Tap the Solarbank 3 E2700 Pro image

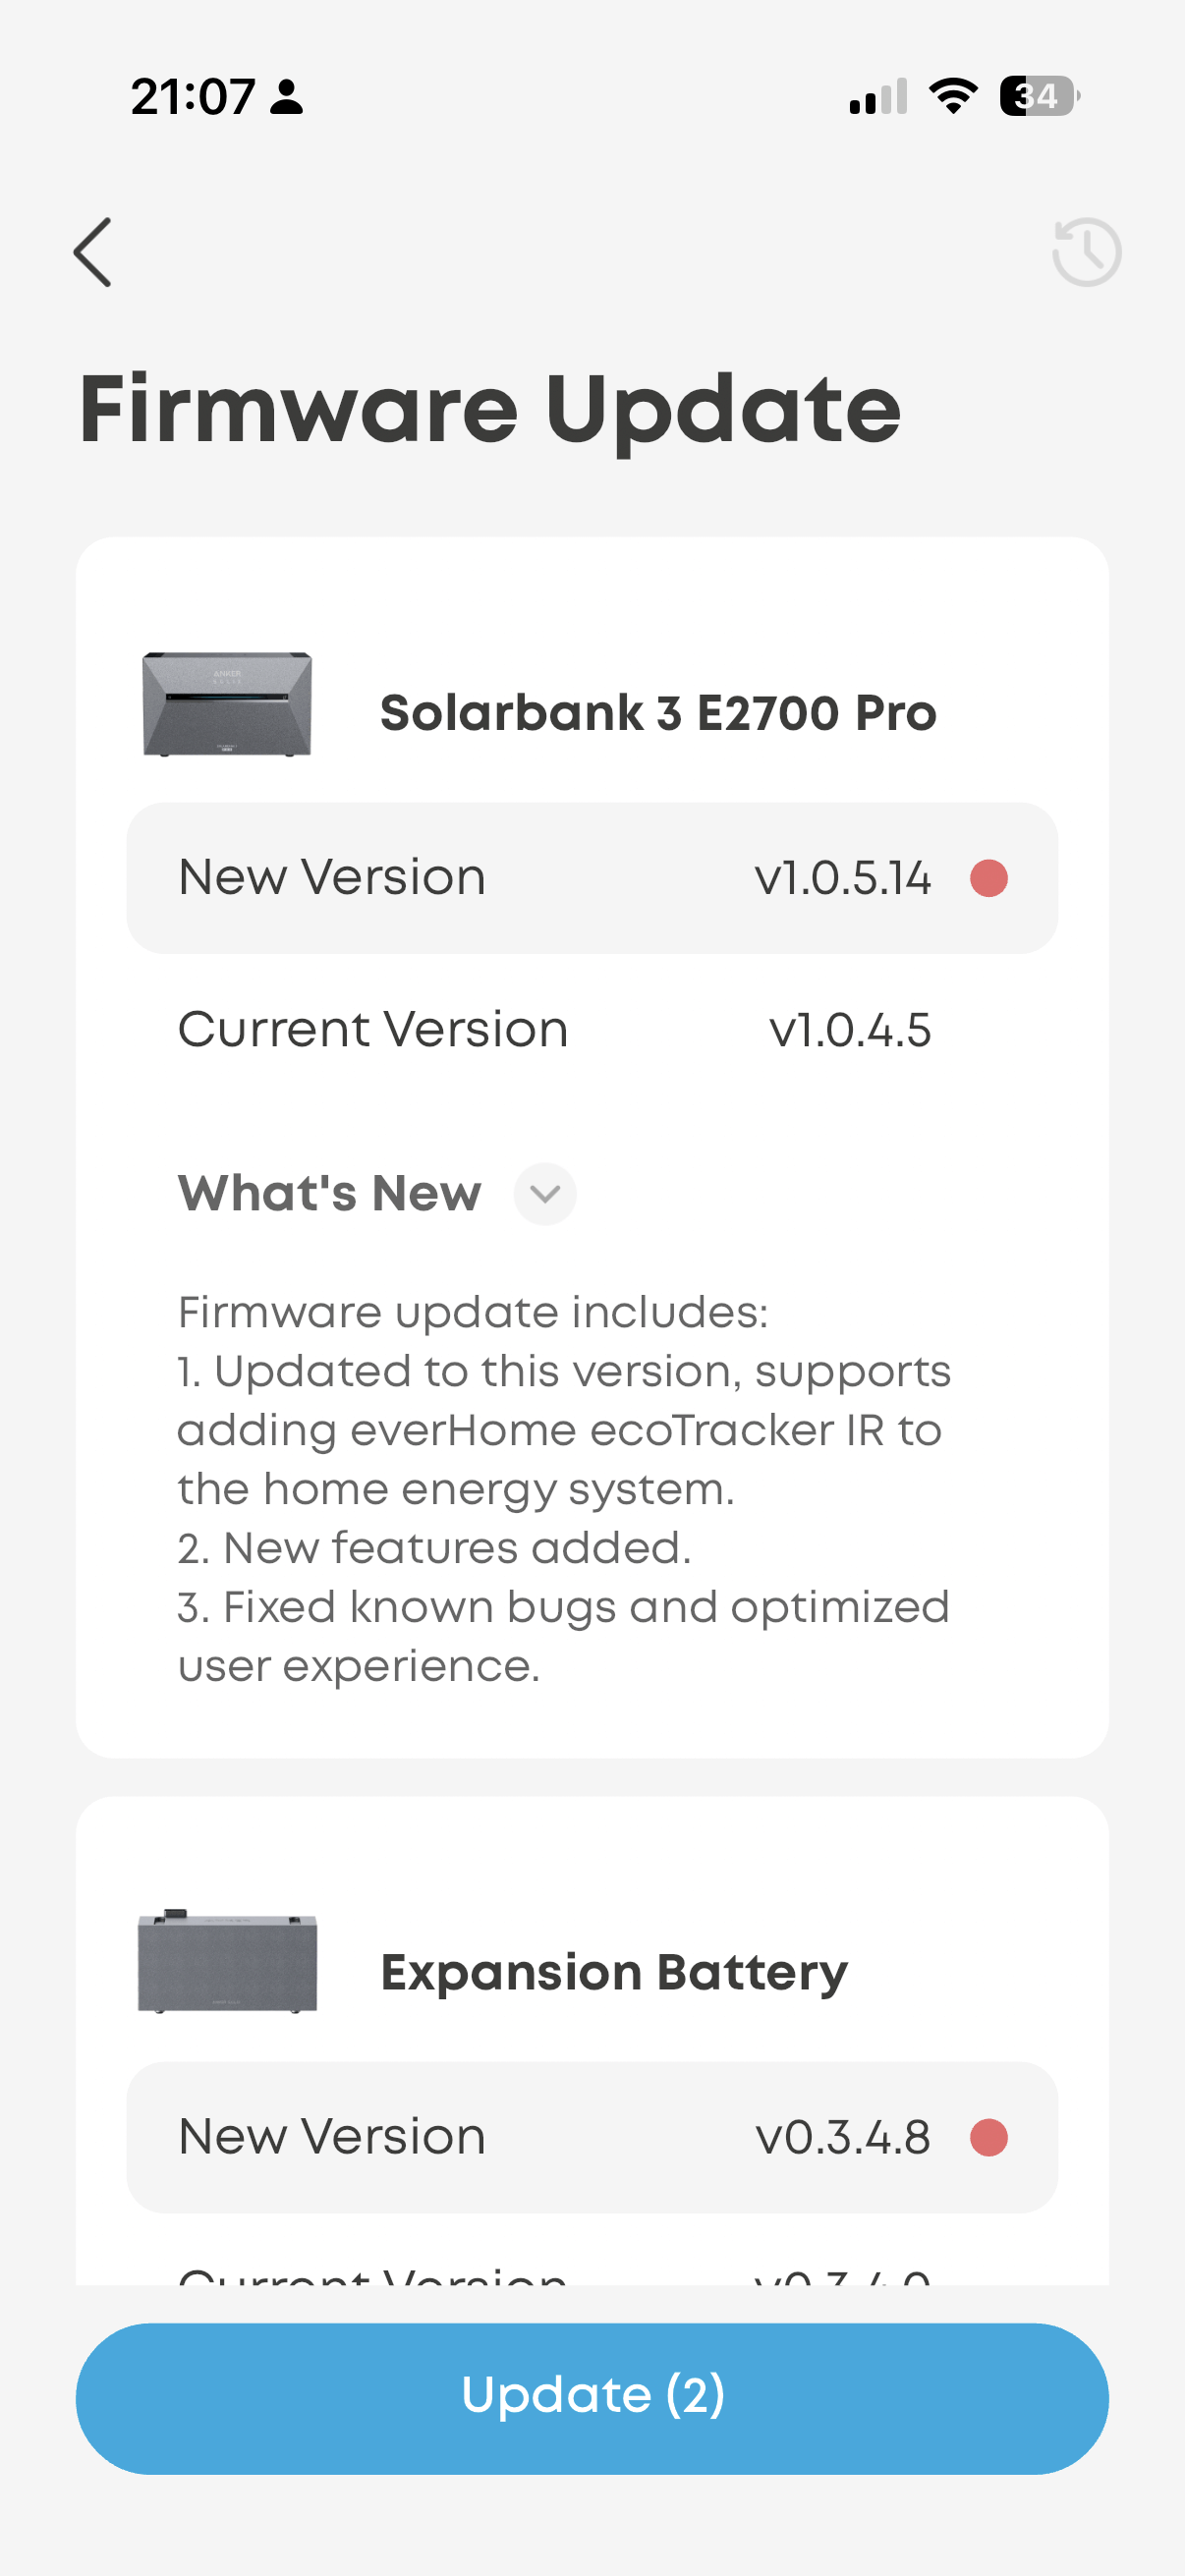click(227, 704)
